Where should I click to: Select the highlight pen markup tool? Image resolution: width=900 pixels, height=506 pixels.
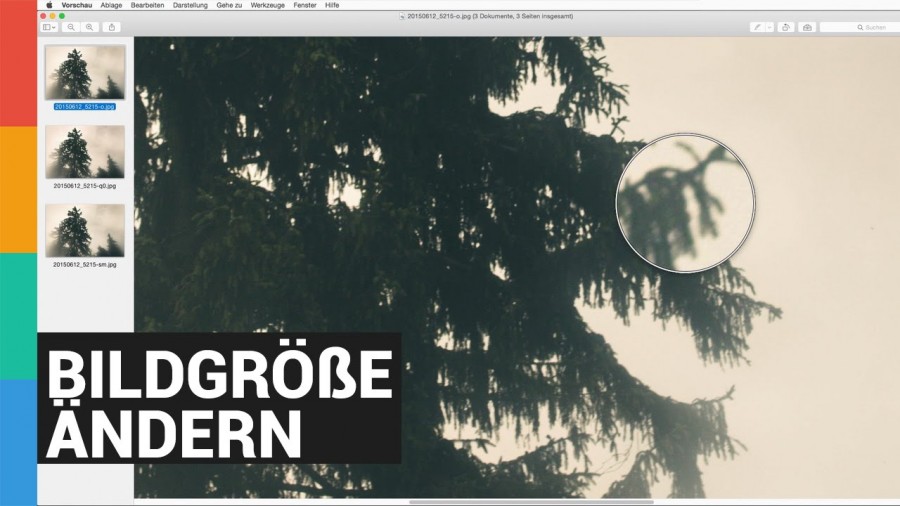pyautogui.click(x=757, y=27)
